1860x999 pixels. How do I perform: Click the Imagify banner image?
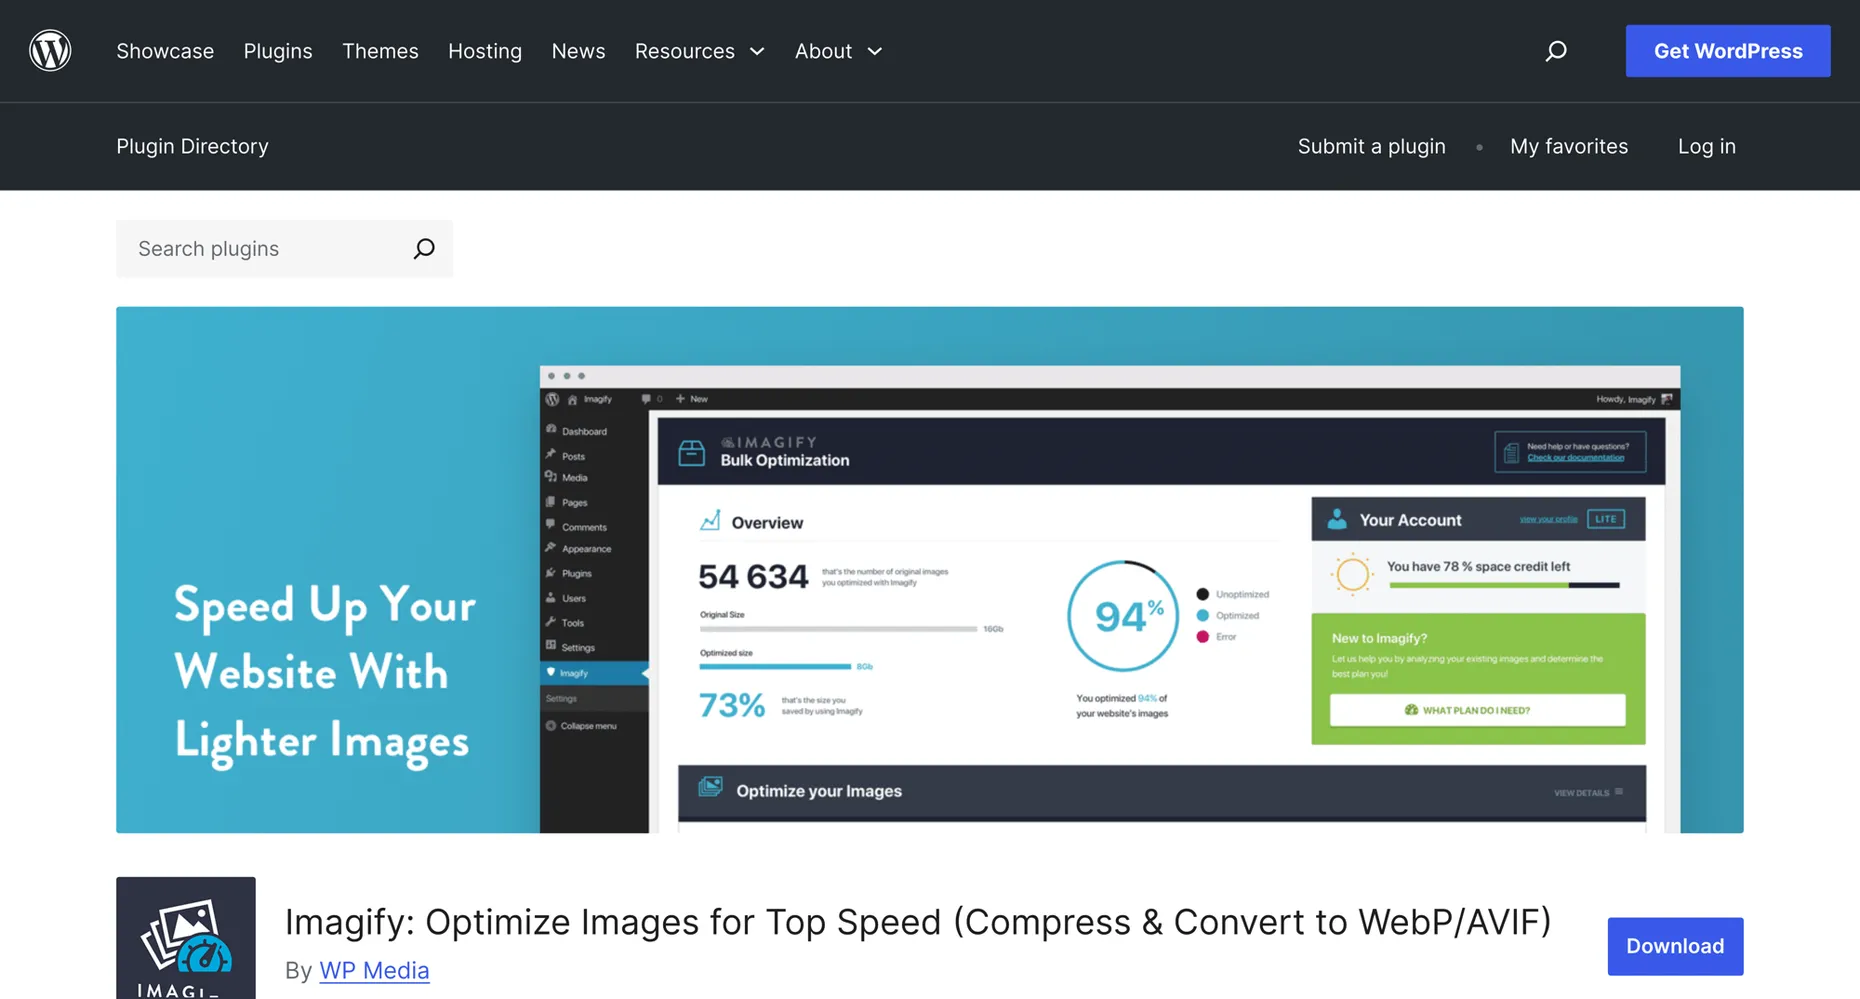point(930,570)
